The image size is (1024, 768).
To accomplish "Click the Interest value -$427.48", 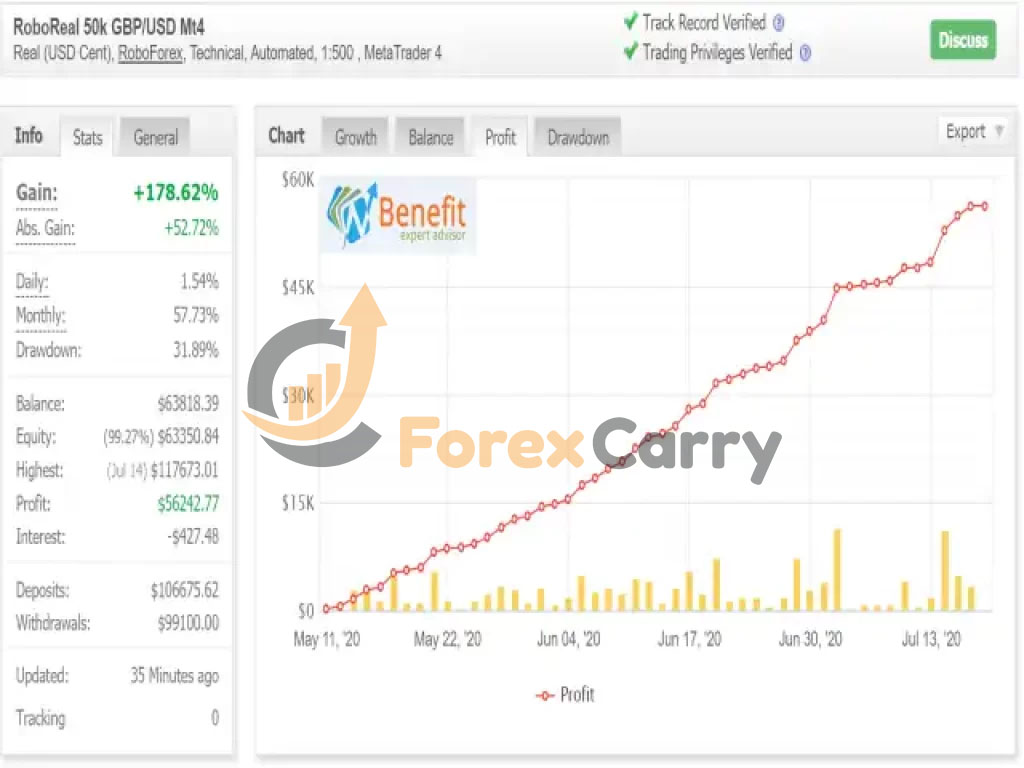I will tap(193, 537).
